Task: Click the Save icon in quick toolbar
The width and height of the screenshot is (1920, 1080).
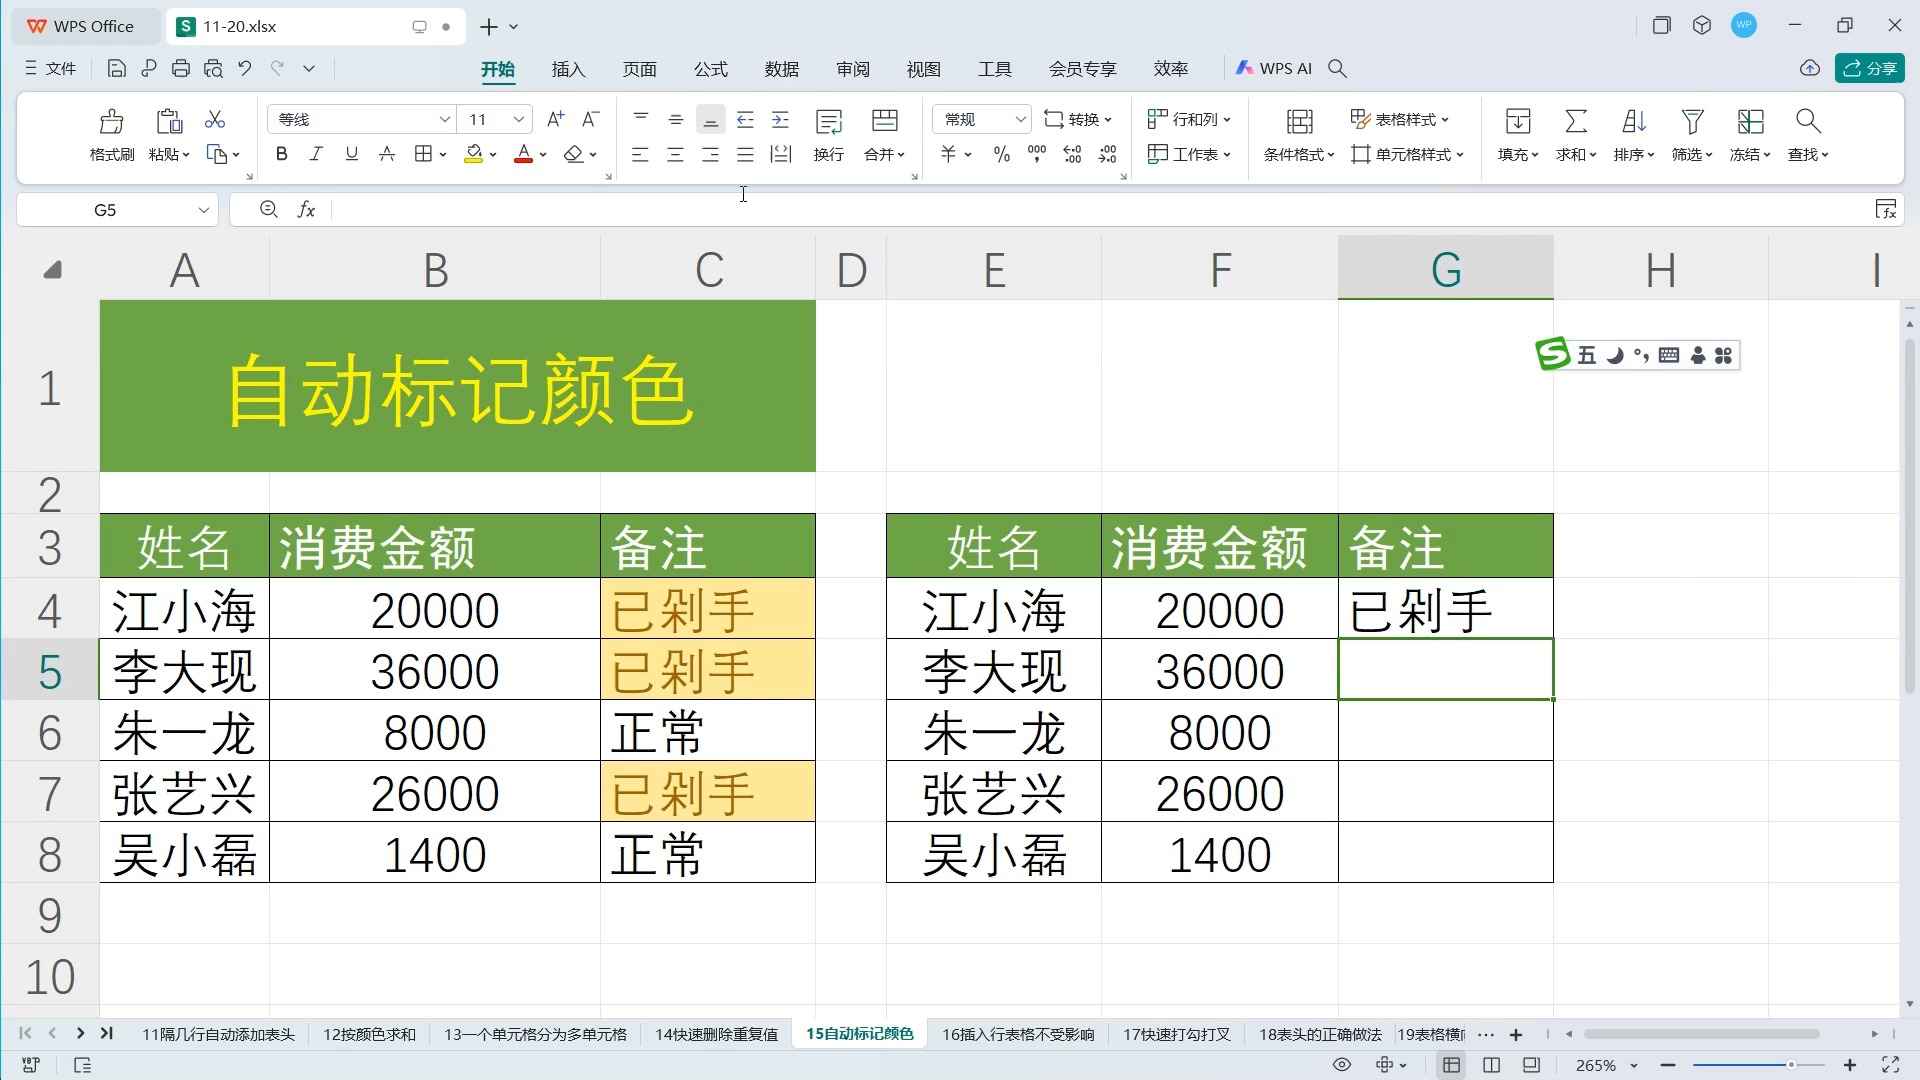Action: [x=117, y=69]
